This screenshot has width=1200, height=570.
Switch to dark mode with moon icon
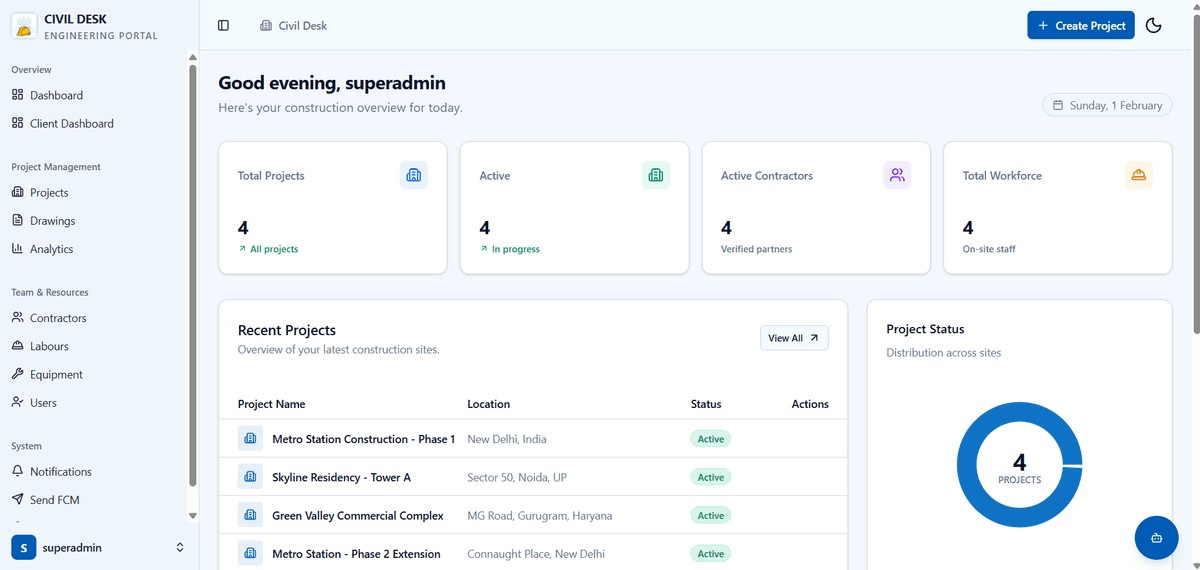point(1153,25)
